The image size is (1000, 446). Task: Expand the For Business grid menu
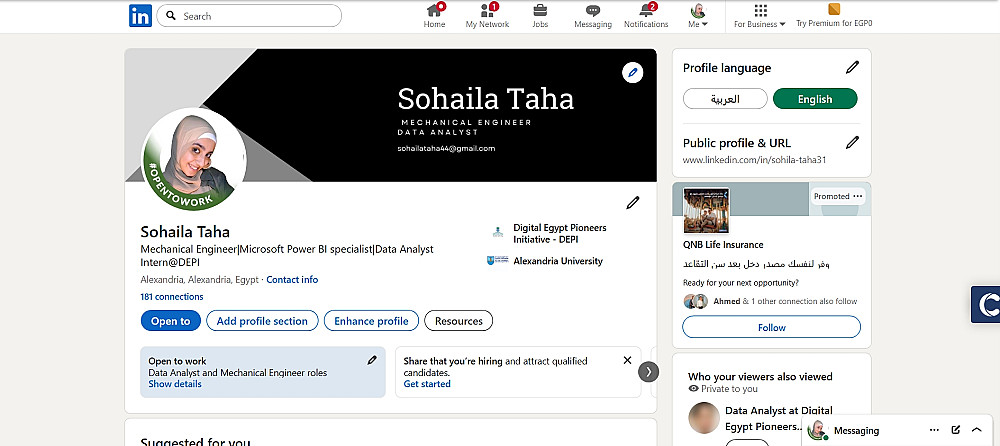(760, 16)
